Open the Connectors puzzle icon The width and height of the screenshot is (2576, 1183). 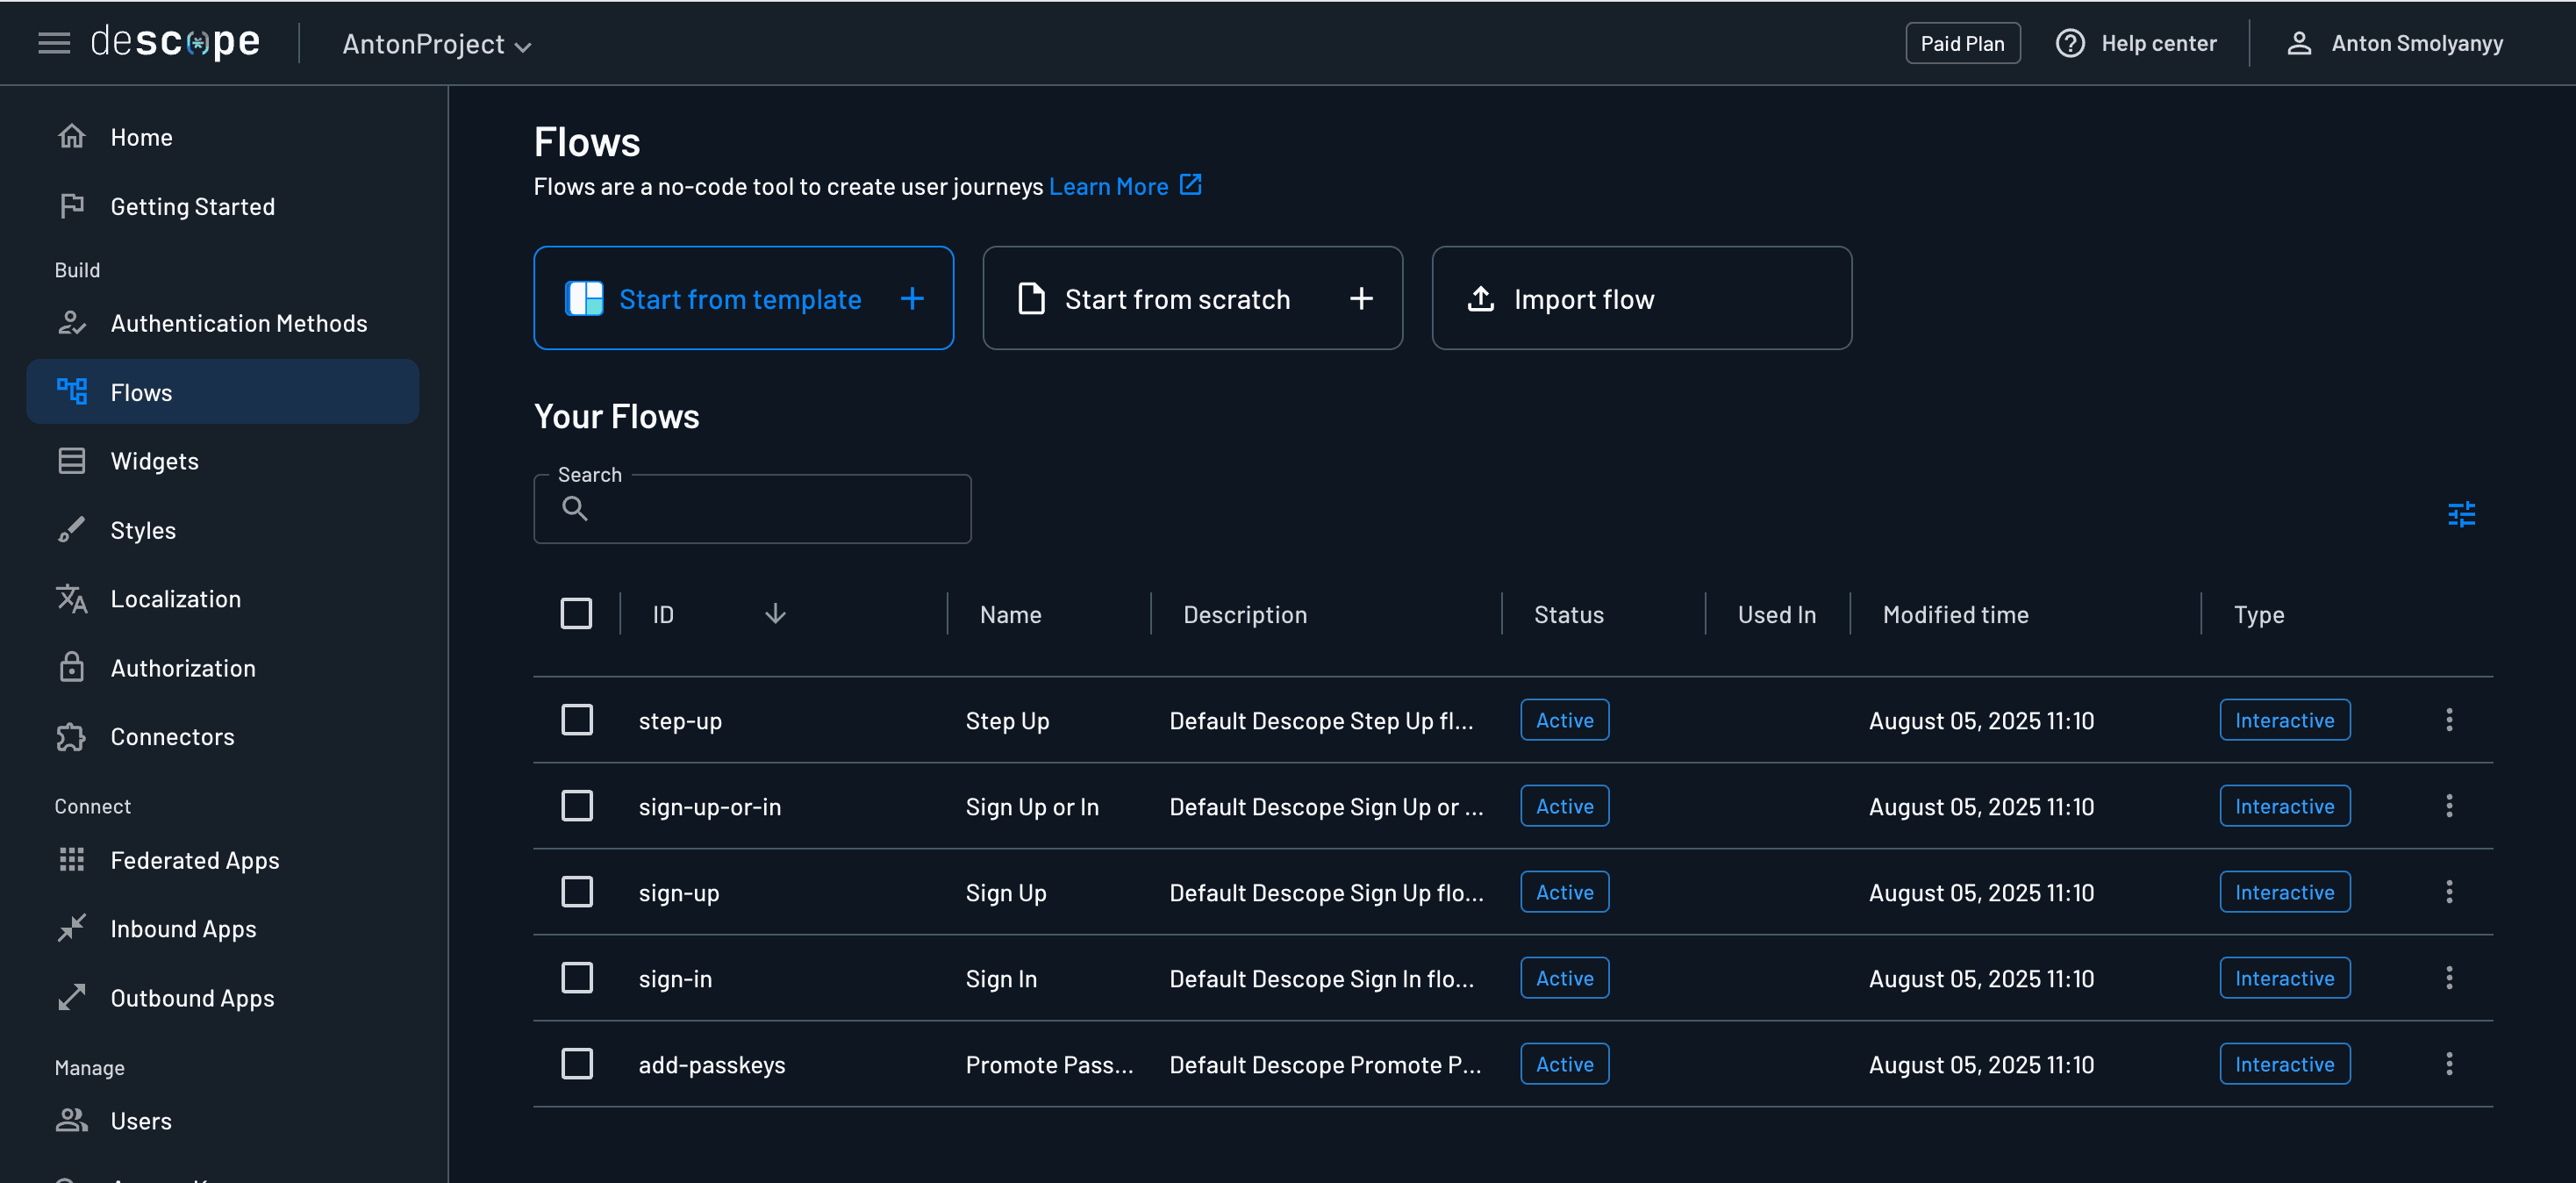pyautogui.click(x=72, y=736)
